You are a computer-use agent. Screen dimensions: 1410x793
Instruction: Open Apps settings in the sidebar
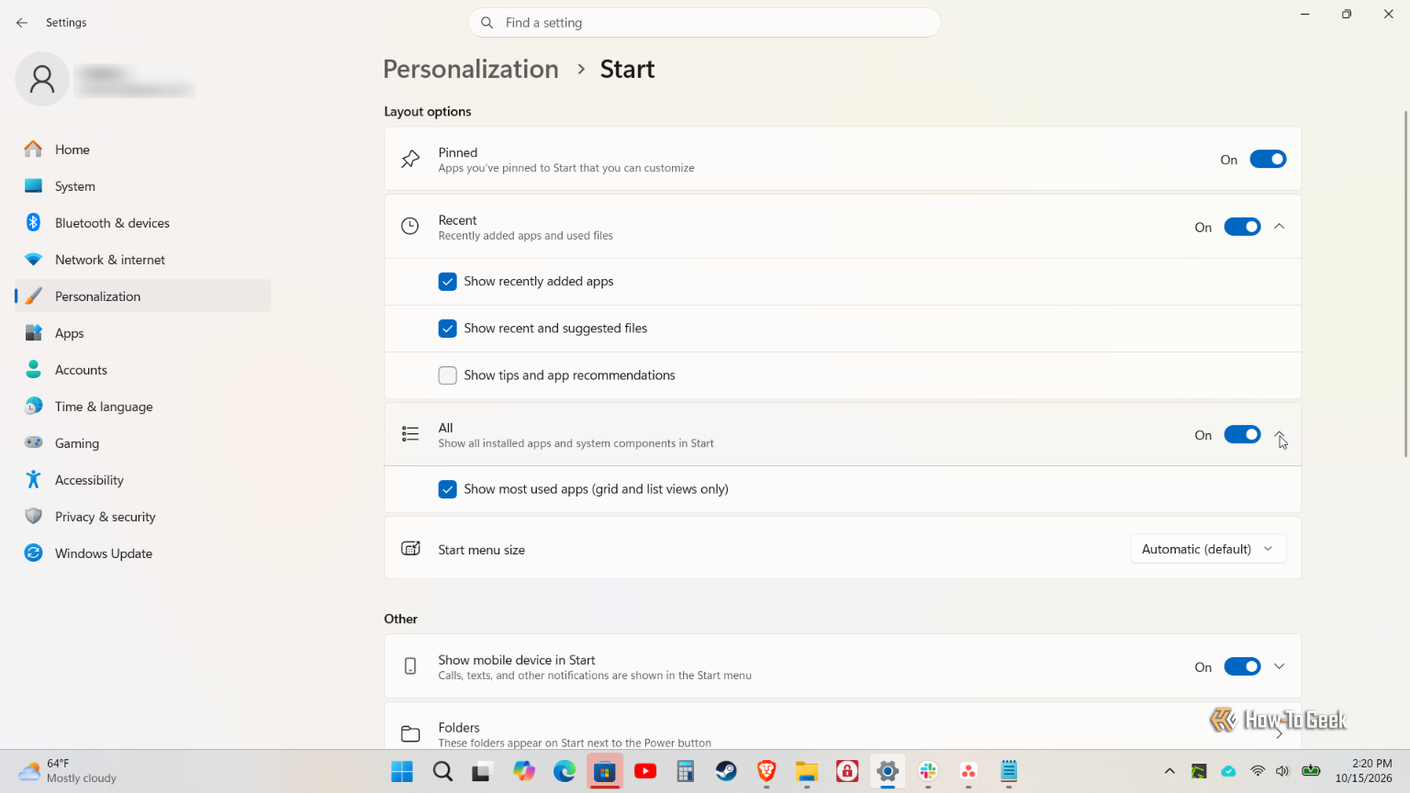tap(143, 333)
